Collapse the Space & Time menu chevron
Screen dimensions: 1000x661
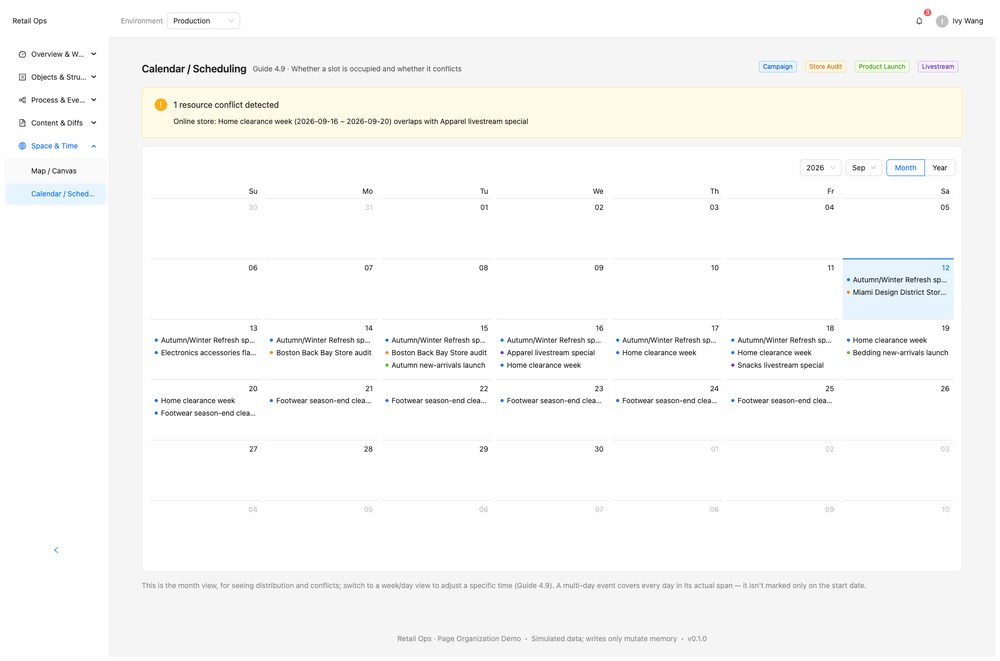pyautogui.click(x=94, y=147)
